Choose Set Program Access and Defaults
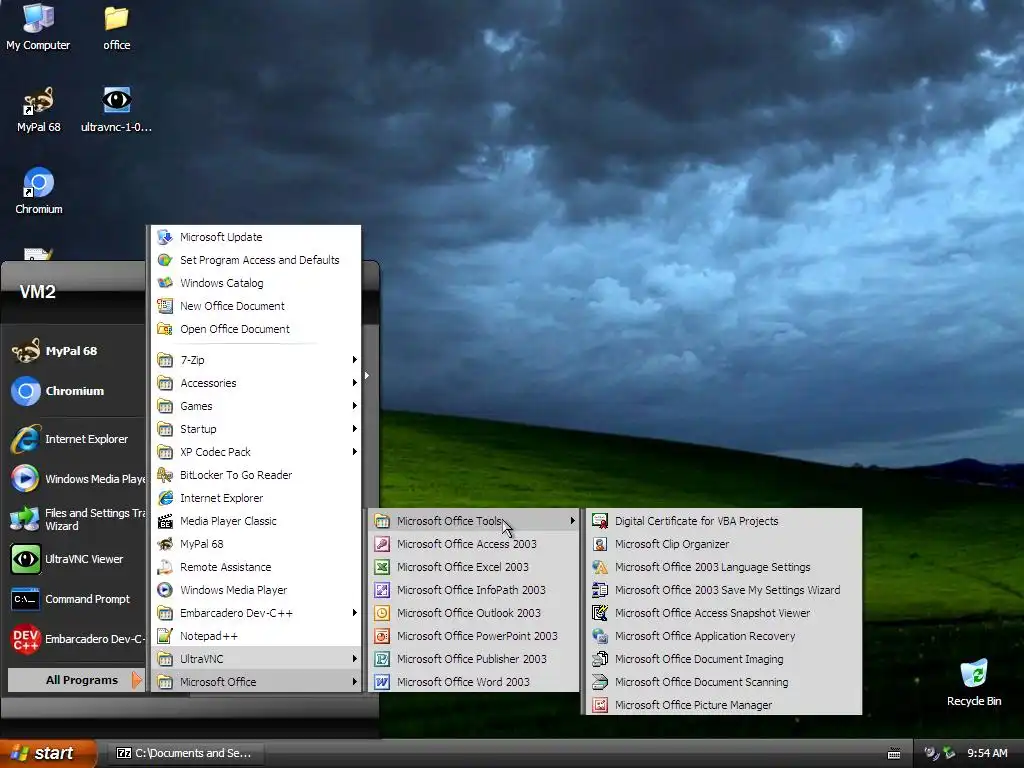 tap(256, 259)
